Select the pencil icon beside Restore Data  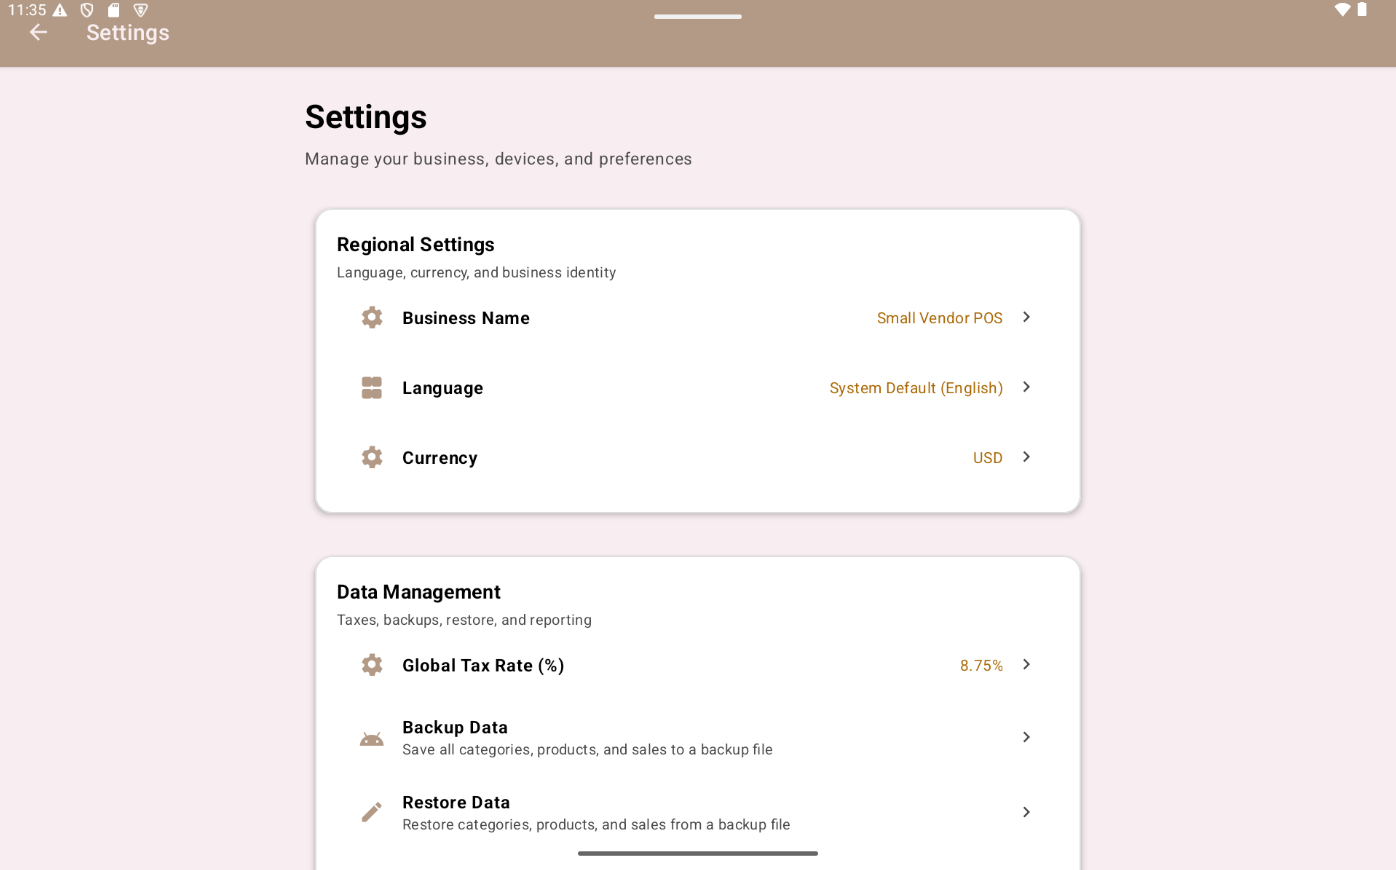[x=372, y=812]
